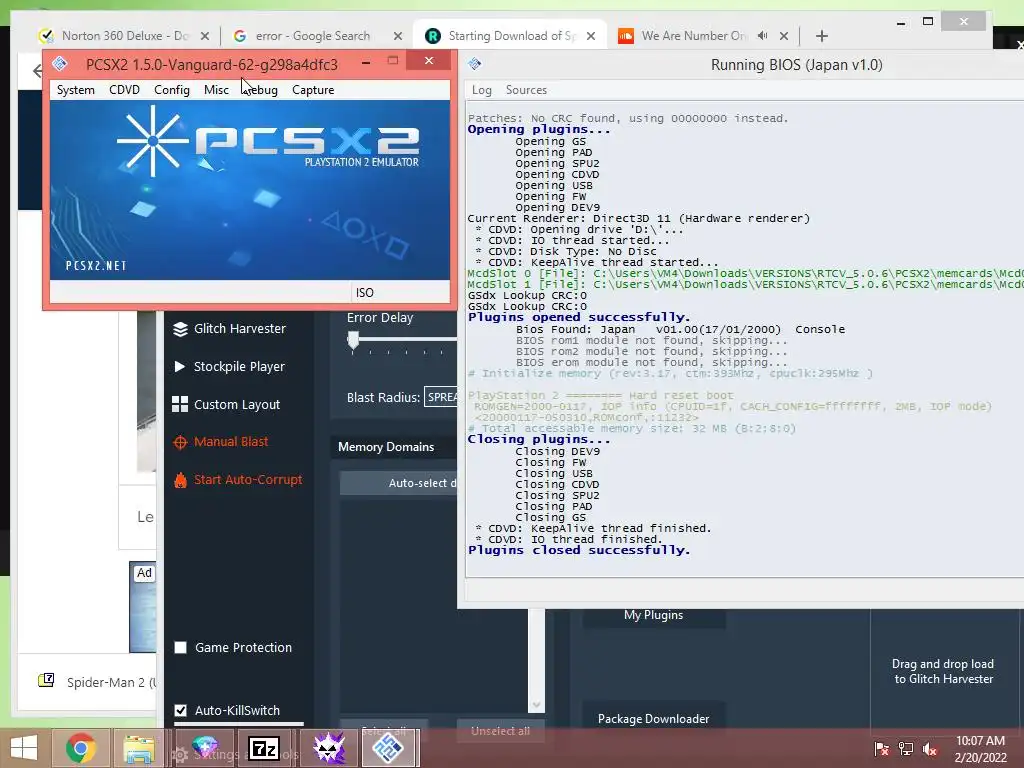Image resolution: width=1024 pixels, height=768 pixels.
Task: Click the SoundCloud tab favicon
Action: [x=626, y=36]
